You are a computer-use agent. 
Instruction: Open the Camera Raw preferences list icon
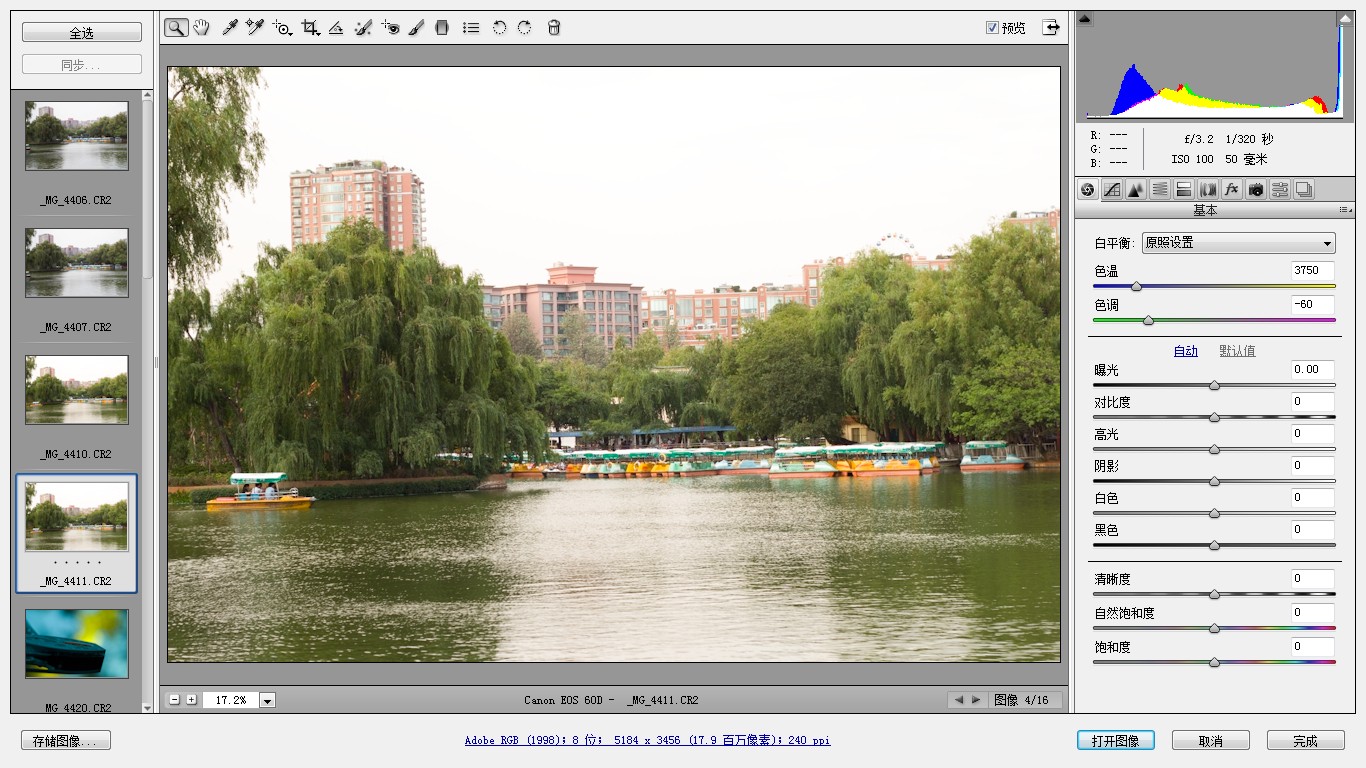(471, 28)
